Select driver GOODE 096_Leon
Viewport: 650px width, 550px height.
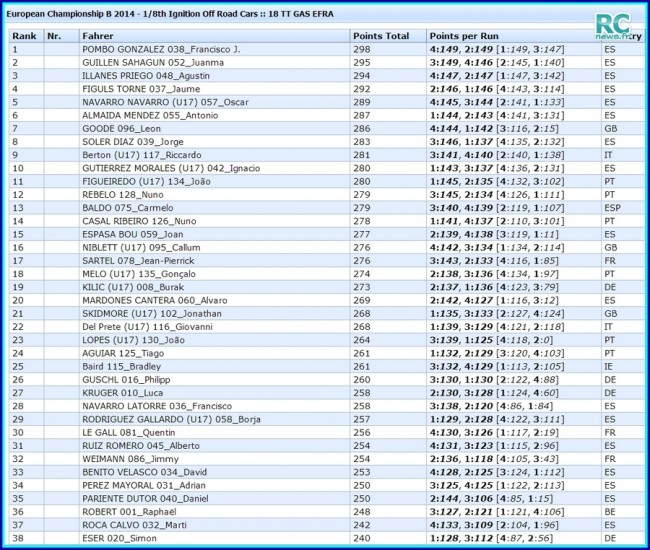coord(121,128)
